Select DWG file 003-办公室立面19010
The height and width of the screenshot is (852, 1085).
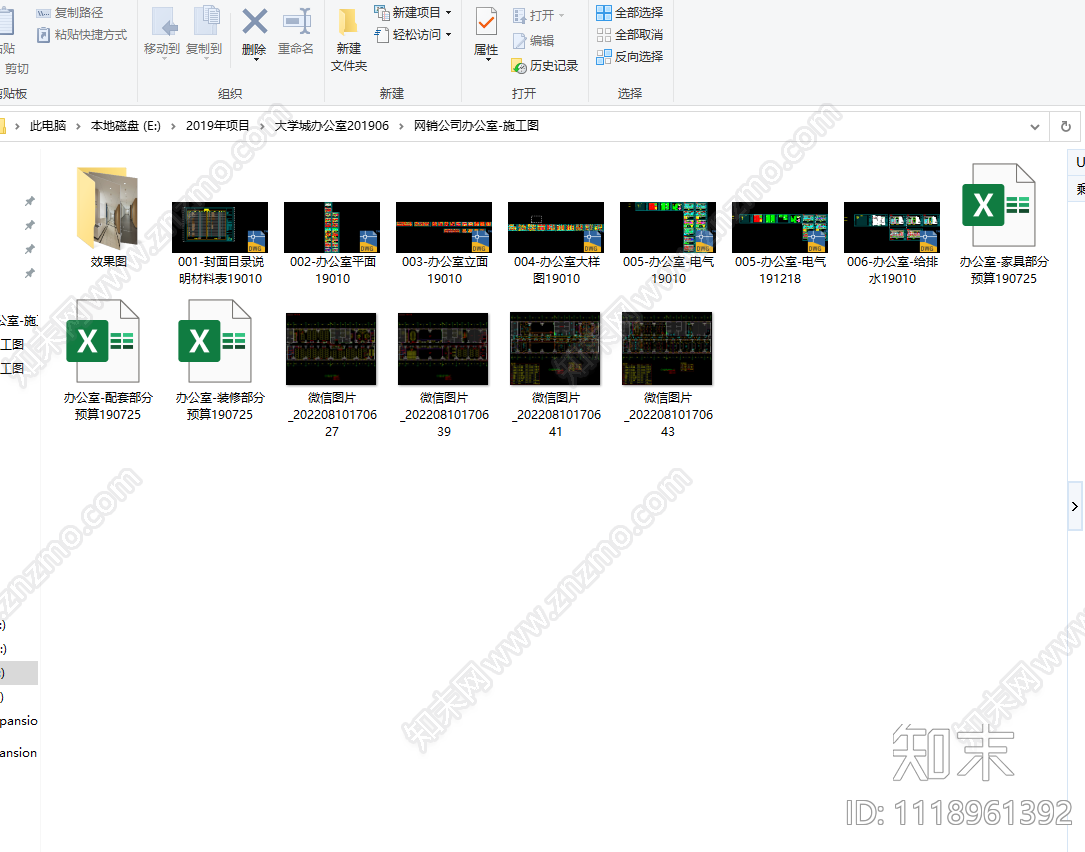pos(444,243)
